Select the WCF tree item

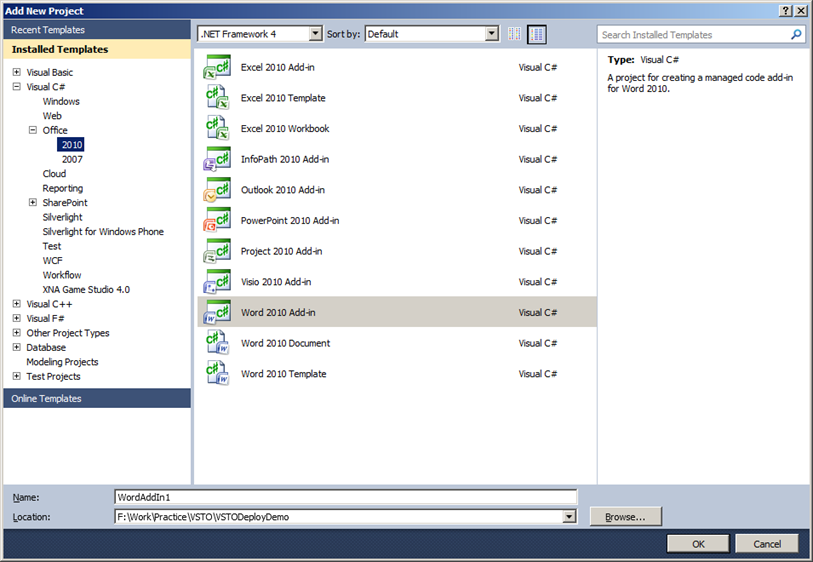52,261
